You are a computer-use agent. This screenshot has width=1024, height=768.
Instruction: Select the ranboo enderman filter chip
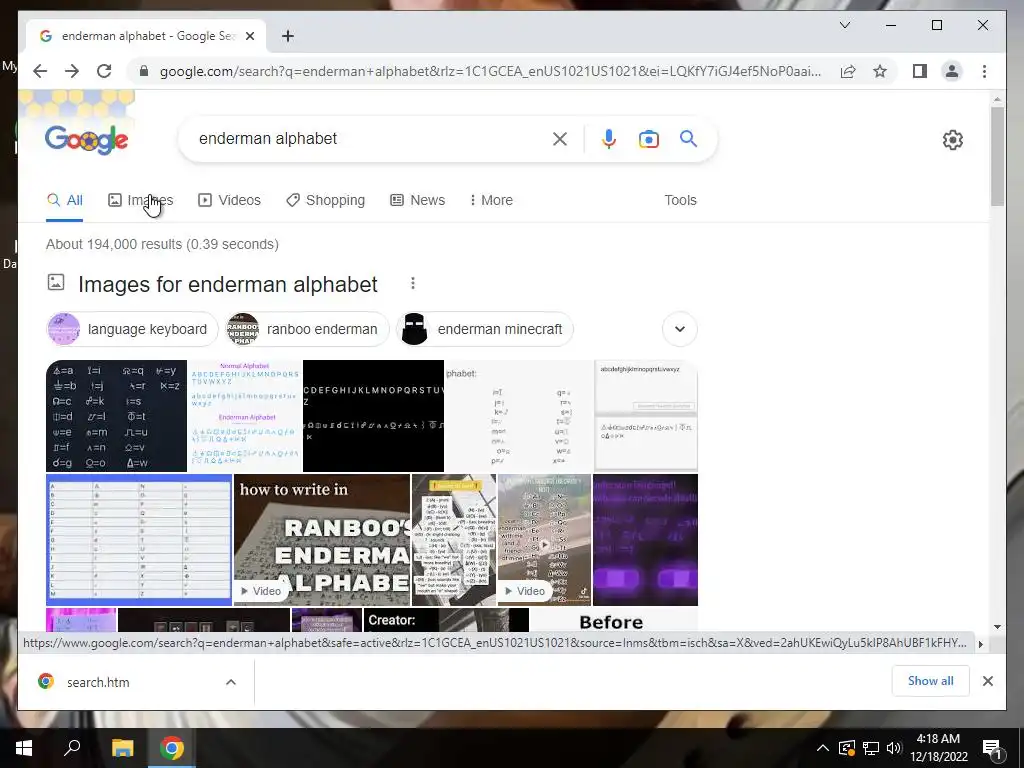pos(307,329)
